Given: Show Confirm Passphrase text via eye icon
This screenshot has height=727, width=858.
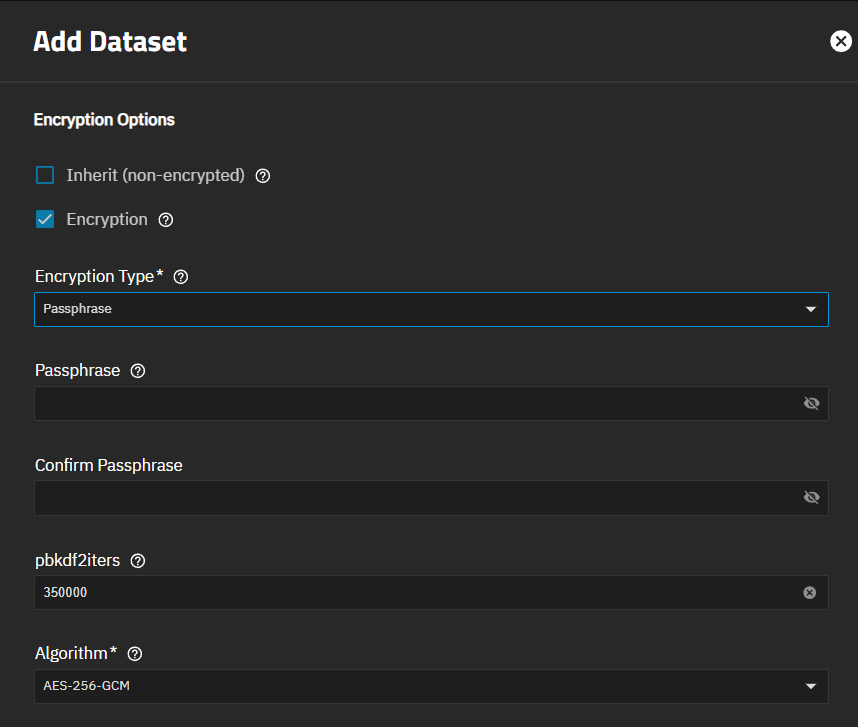Looking at the screenshot, I should 811,498.
